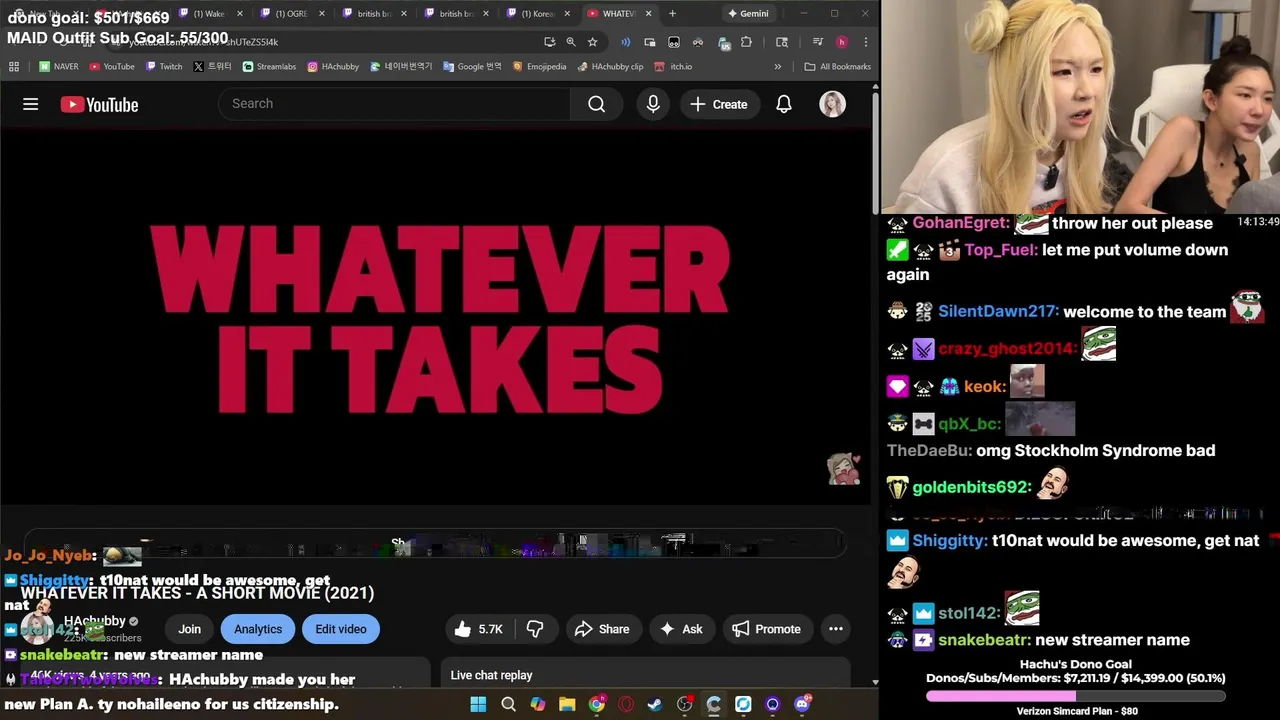This screenshot has height=720, width=1280.
Task: Click the HAchubby channel name
Action: coord(95,621)
